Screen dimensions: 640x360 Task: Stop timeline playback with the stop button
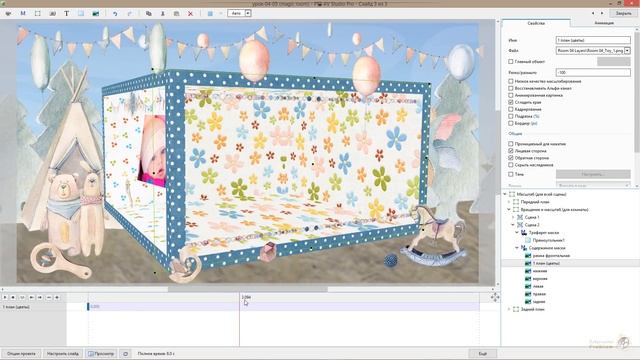[13, 298]
